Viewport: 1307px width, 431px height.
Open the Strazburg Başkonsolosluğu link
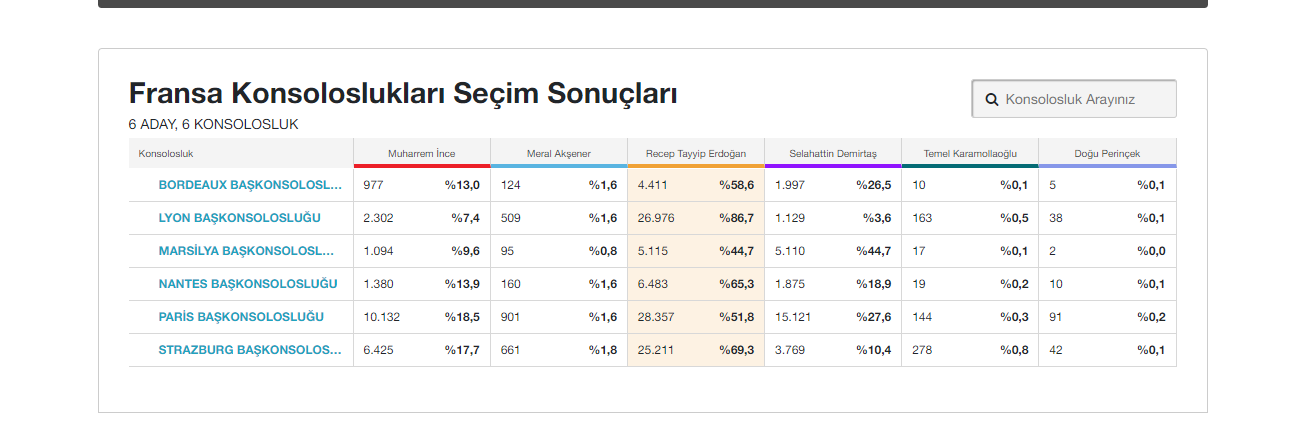pos(249,350)
